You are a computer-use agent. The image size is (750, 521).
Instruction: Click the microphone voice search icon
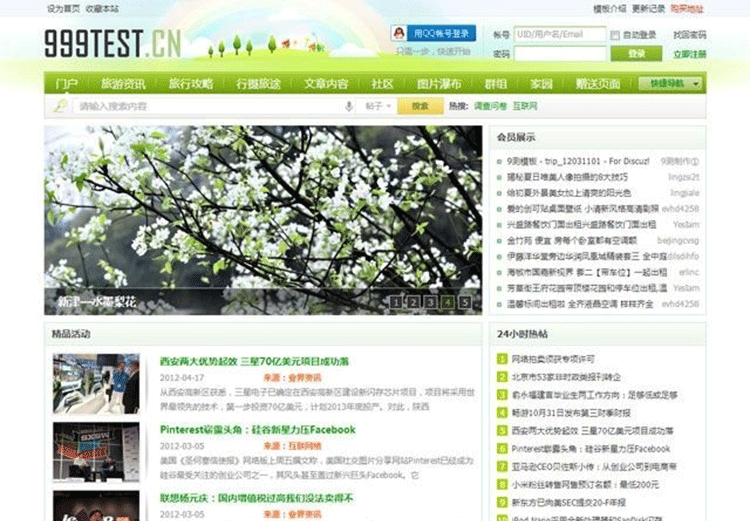point(349,106)
